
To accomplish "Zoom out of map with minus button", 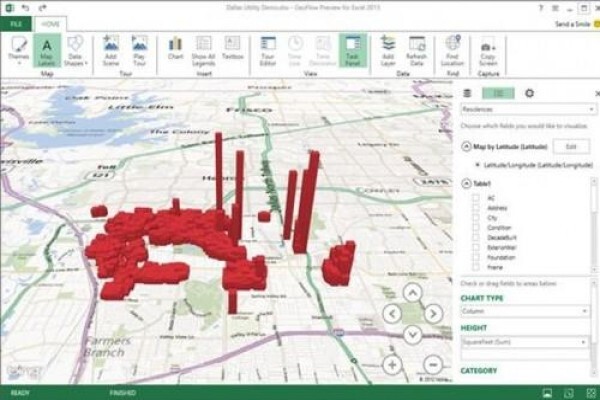I will pyautogui.click(x=433, y=365).
